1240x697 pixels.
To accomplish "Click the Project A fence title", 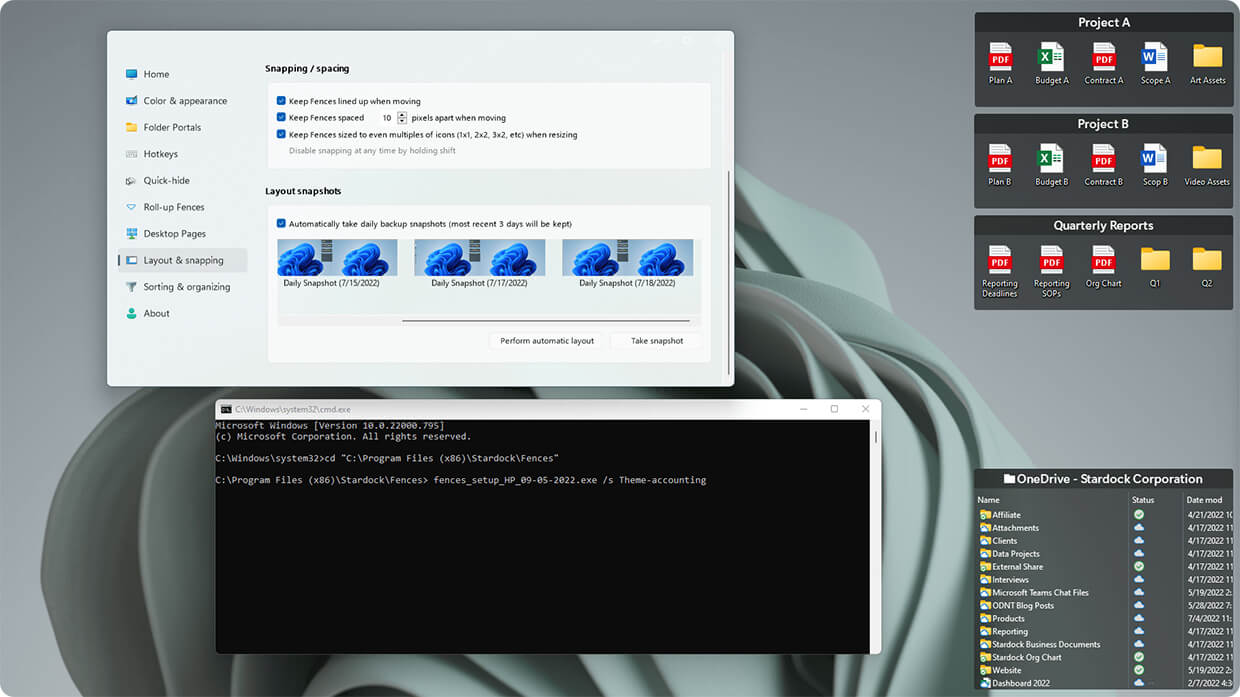I will point(1104,23).
